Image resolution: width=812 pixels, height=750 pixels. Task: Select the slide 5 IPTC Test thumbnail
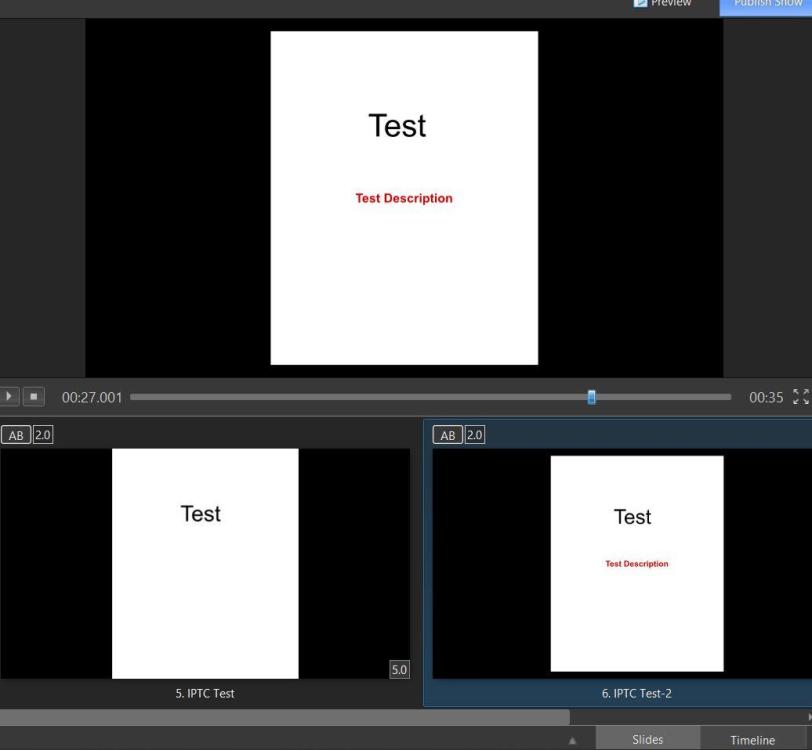pos(205,563)
